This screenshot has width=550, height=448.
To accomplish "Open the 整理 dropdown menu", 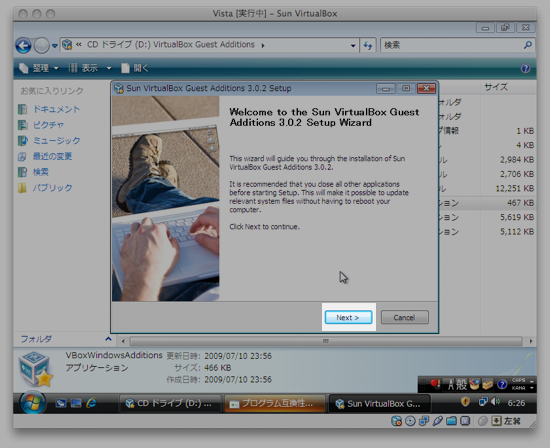I will pyautogui.click(x=39, y=68).
